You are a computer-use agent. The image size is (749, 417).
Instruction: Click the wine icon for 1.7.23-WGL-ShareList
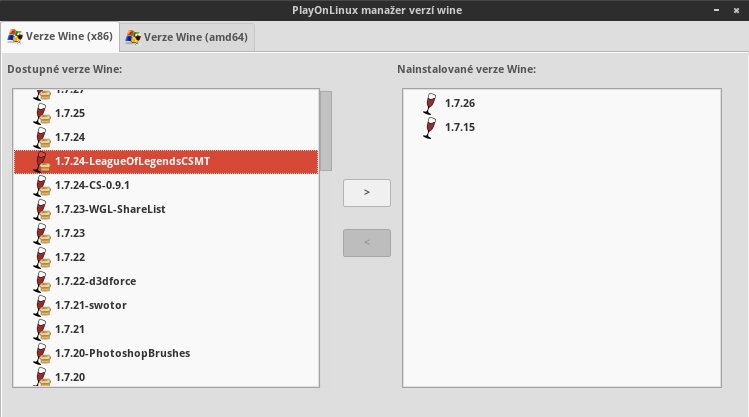[41, 209]
